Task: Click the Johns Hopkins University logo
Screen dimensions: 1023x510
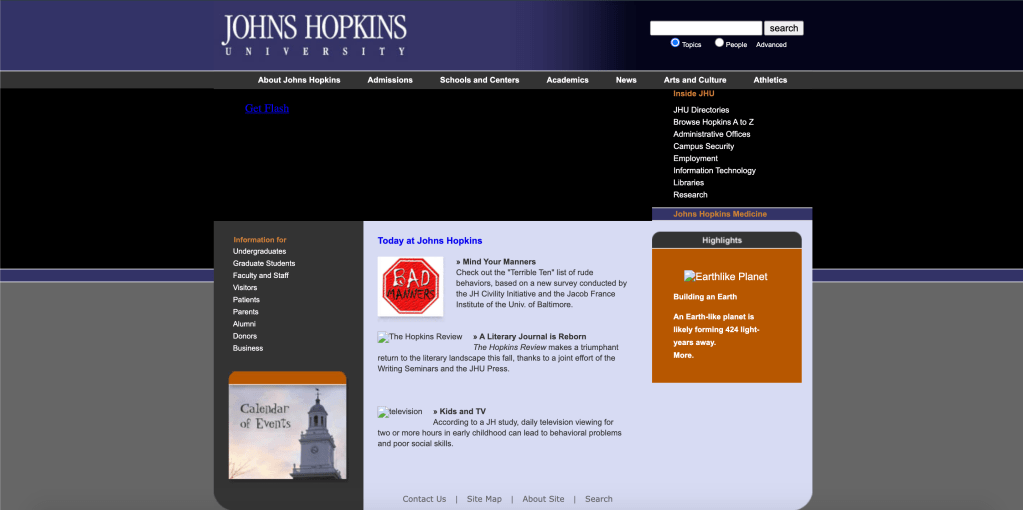Action: [314, 35]
